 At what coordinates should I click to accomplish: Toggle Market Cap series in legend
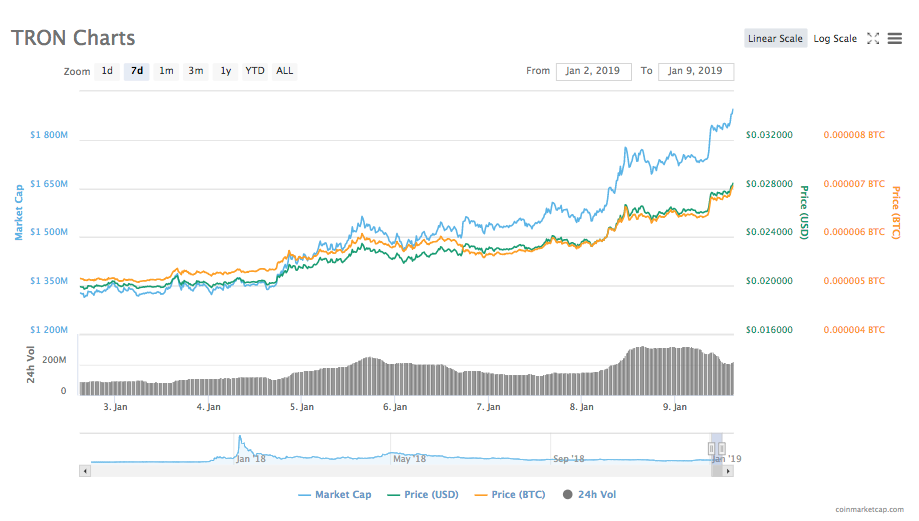pos(335,495)
